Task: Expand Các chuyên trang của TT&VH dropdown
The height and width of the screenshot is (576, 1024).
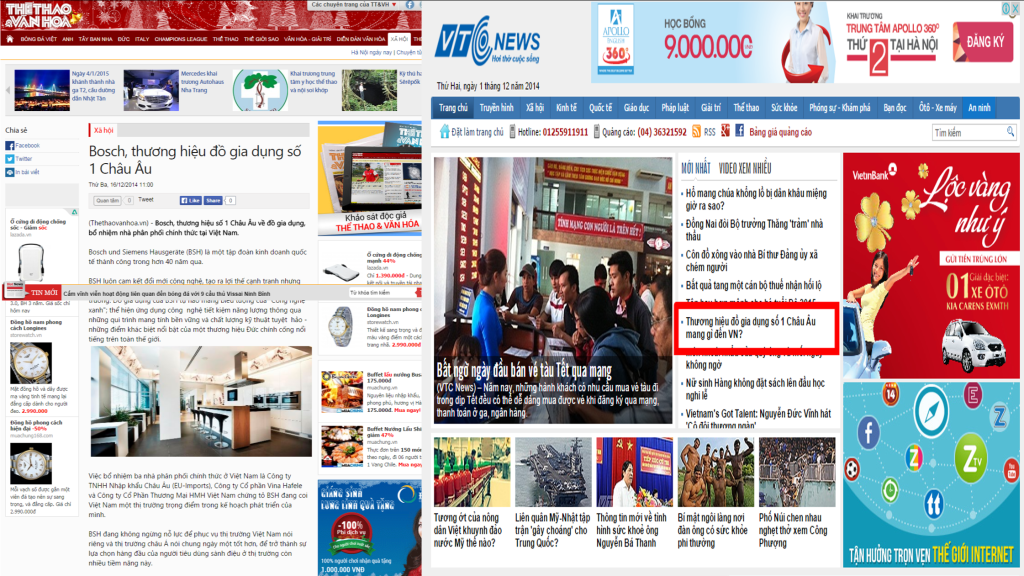Action: pyautogui.click(x=353, y=5)
